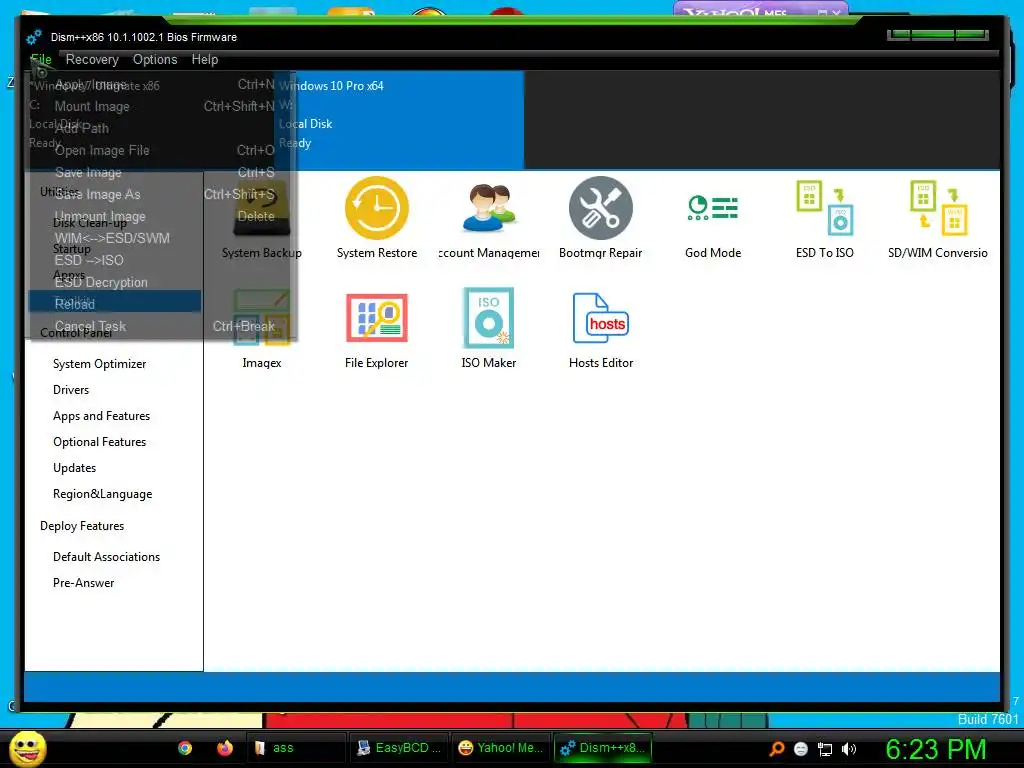Choose Apply Image from File menu
The width and height of the screenshot is (1024, 768).
point(161,85)
